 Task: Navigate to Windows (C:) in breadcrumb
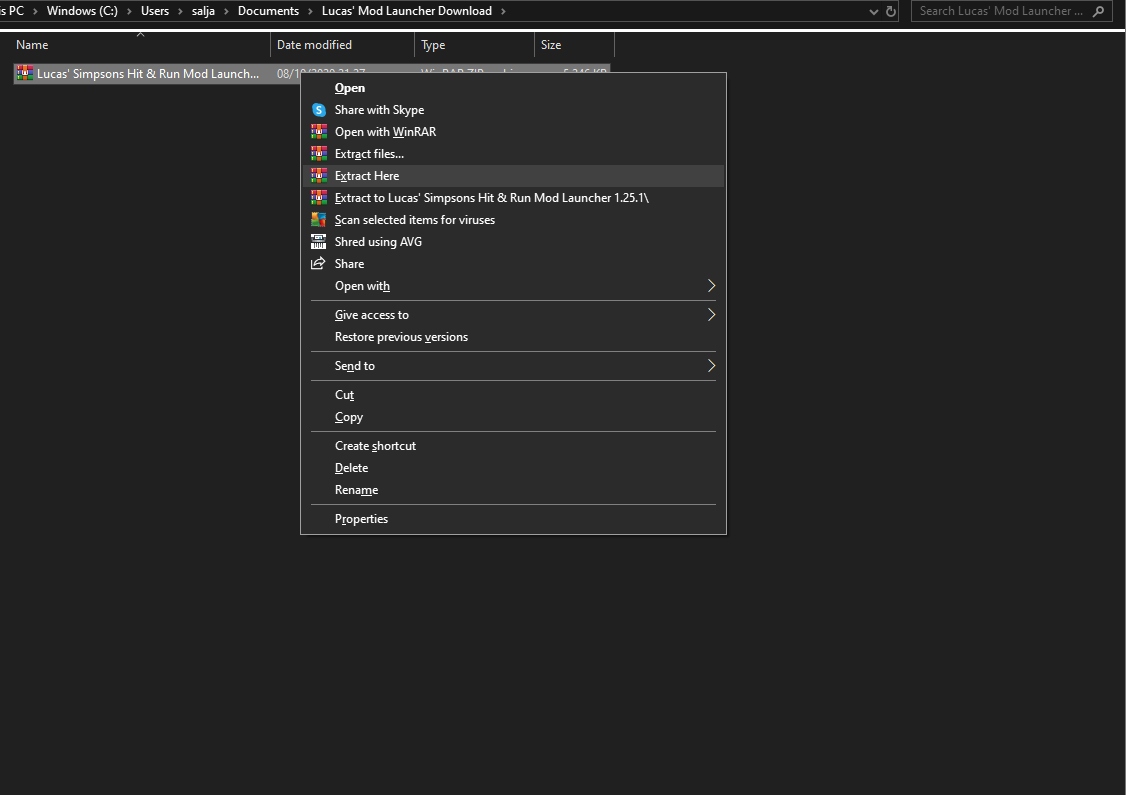82,11
